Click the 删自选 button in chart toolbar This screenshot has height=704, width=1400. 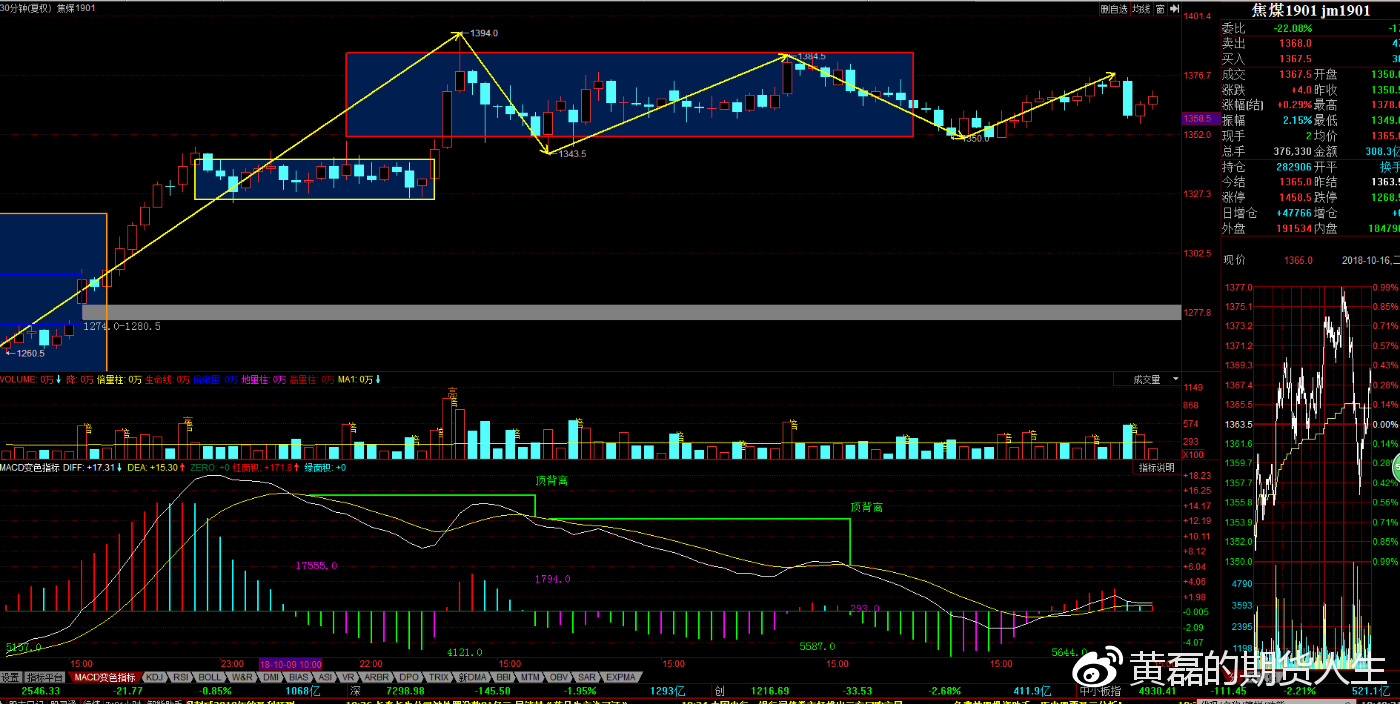click(x=1114, y=8)
